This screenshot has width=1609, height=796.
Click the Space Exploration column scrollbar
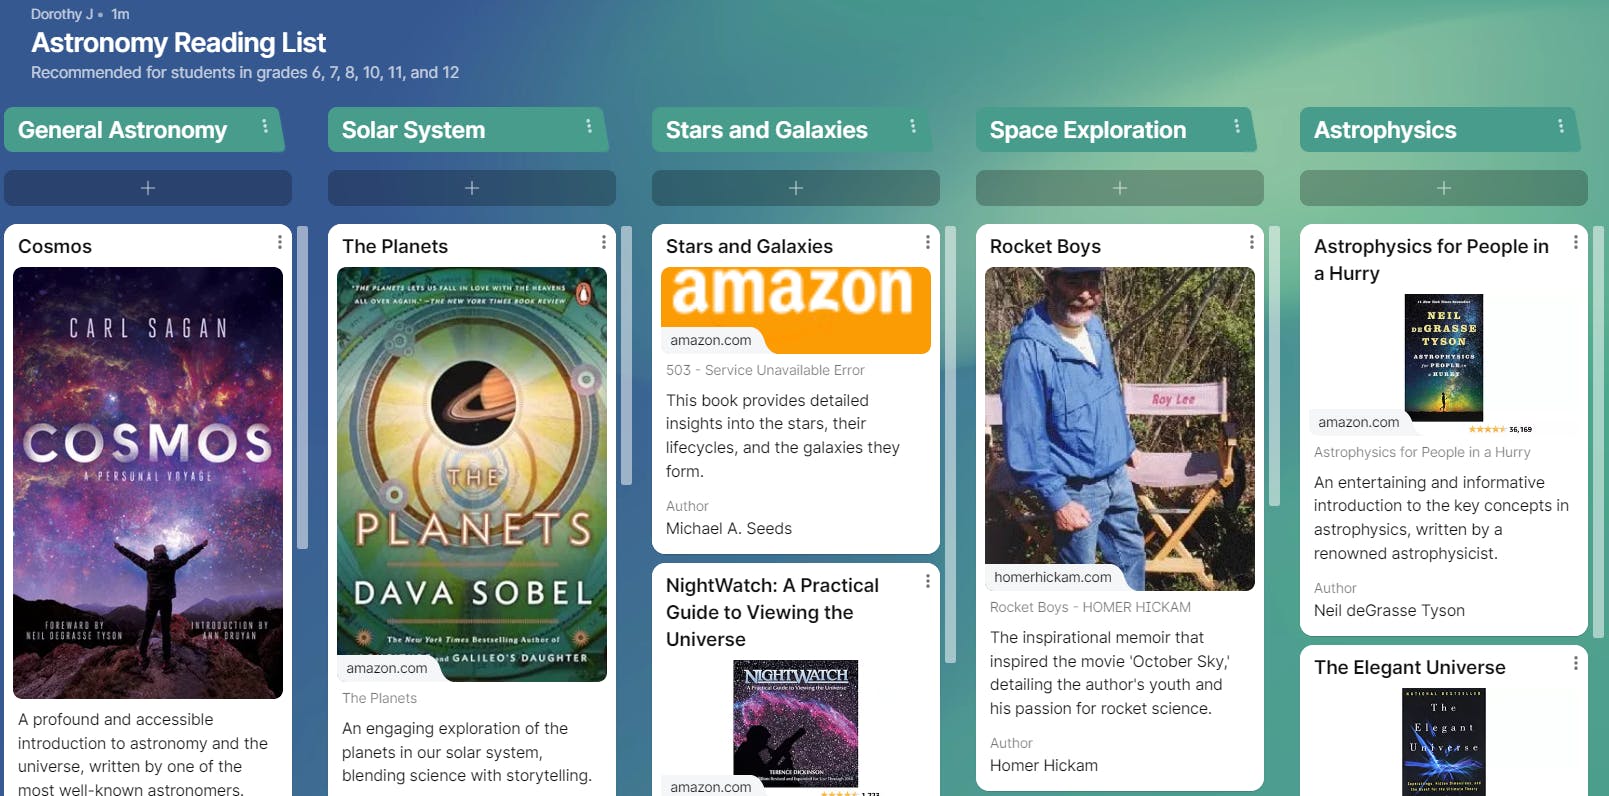point(1274,366)
